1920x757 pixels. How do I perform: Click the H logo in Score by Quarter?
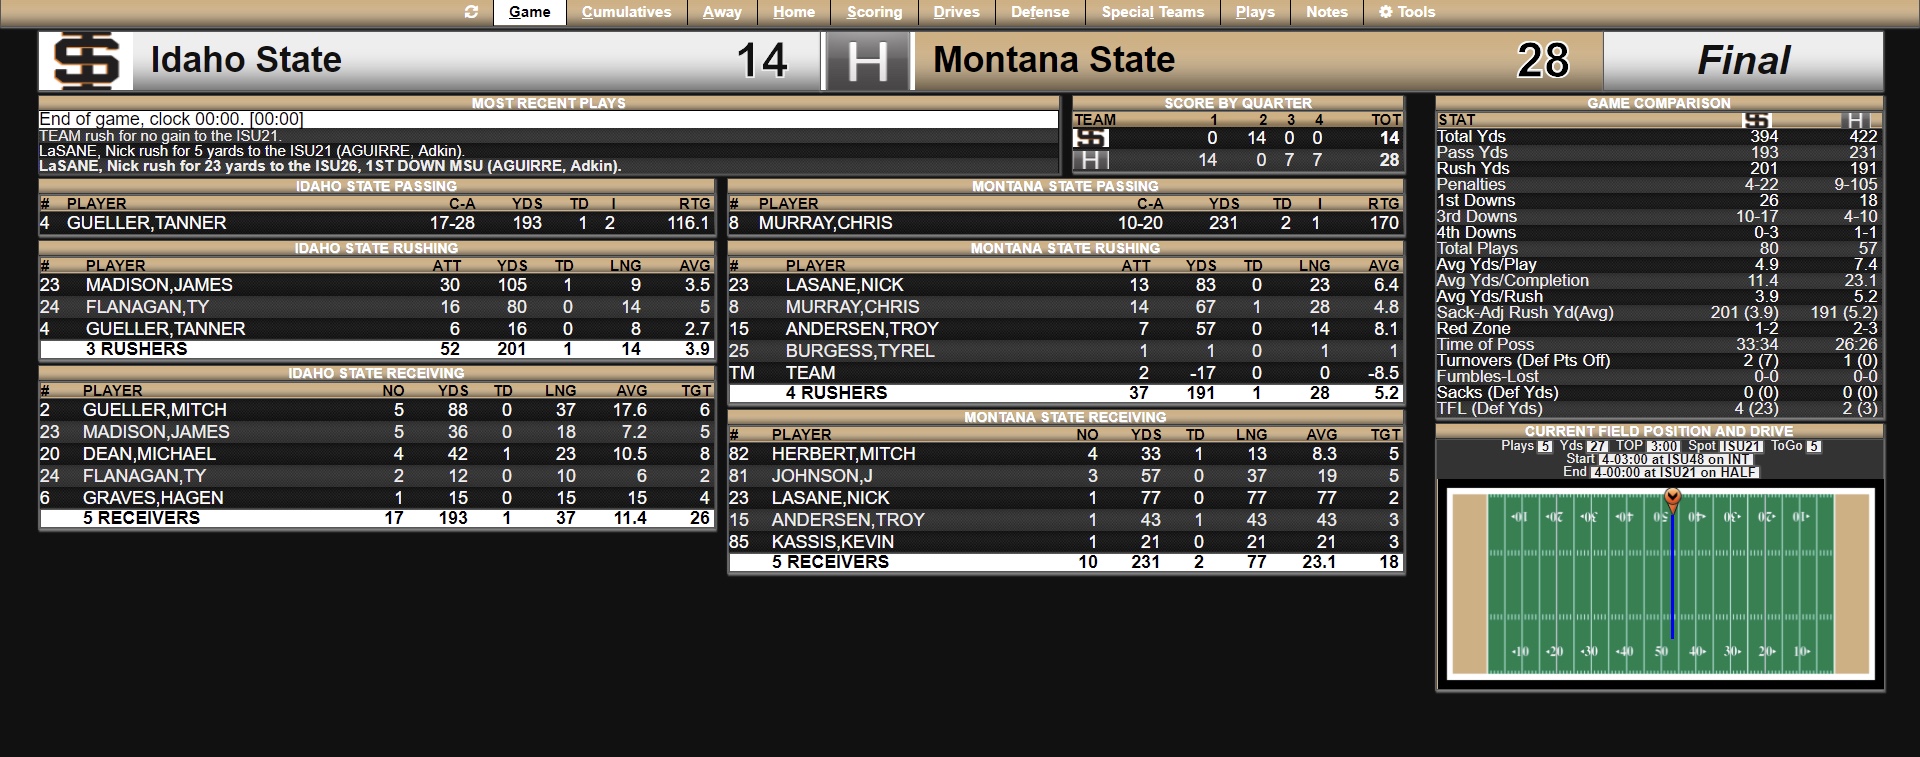point(1091,160)
